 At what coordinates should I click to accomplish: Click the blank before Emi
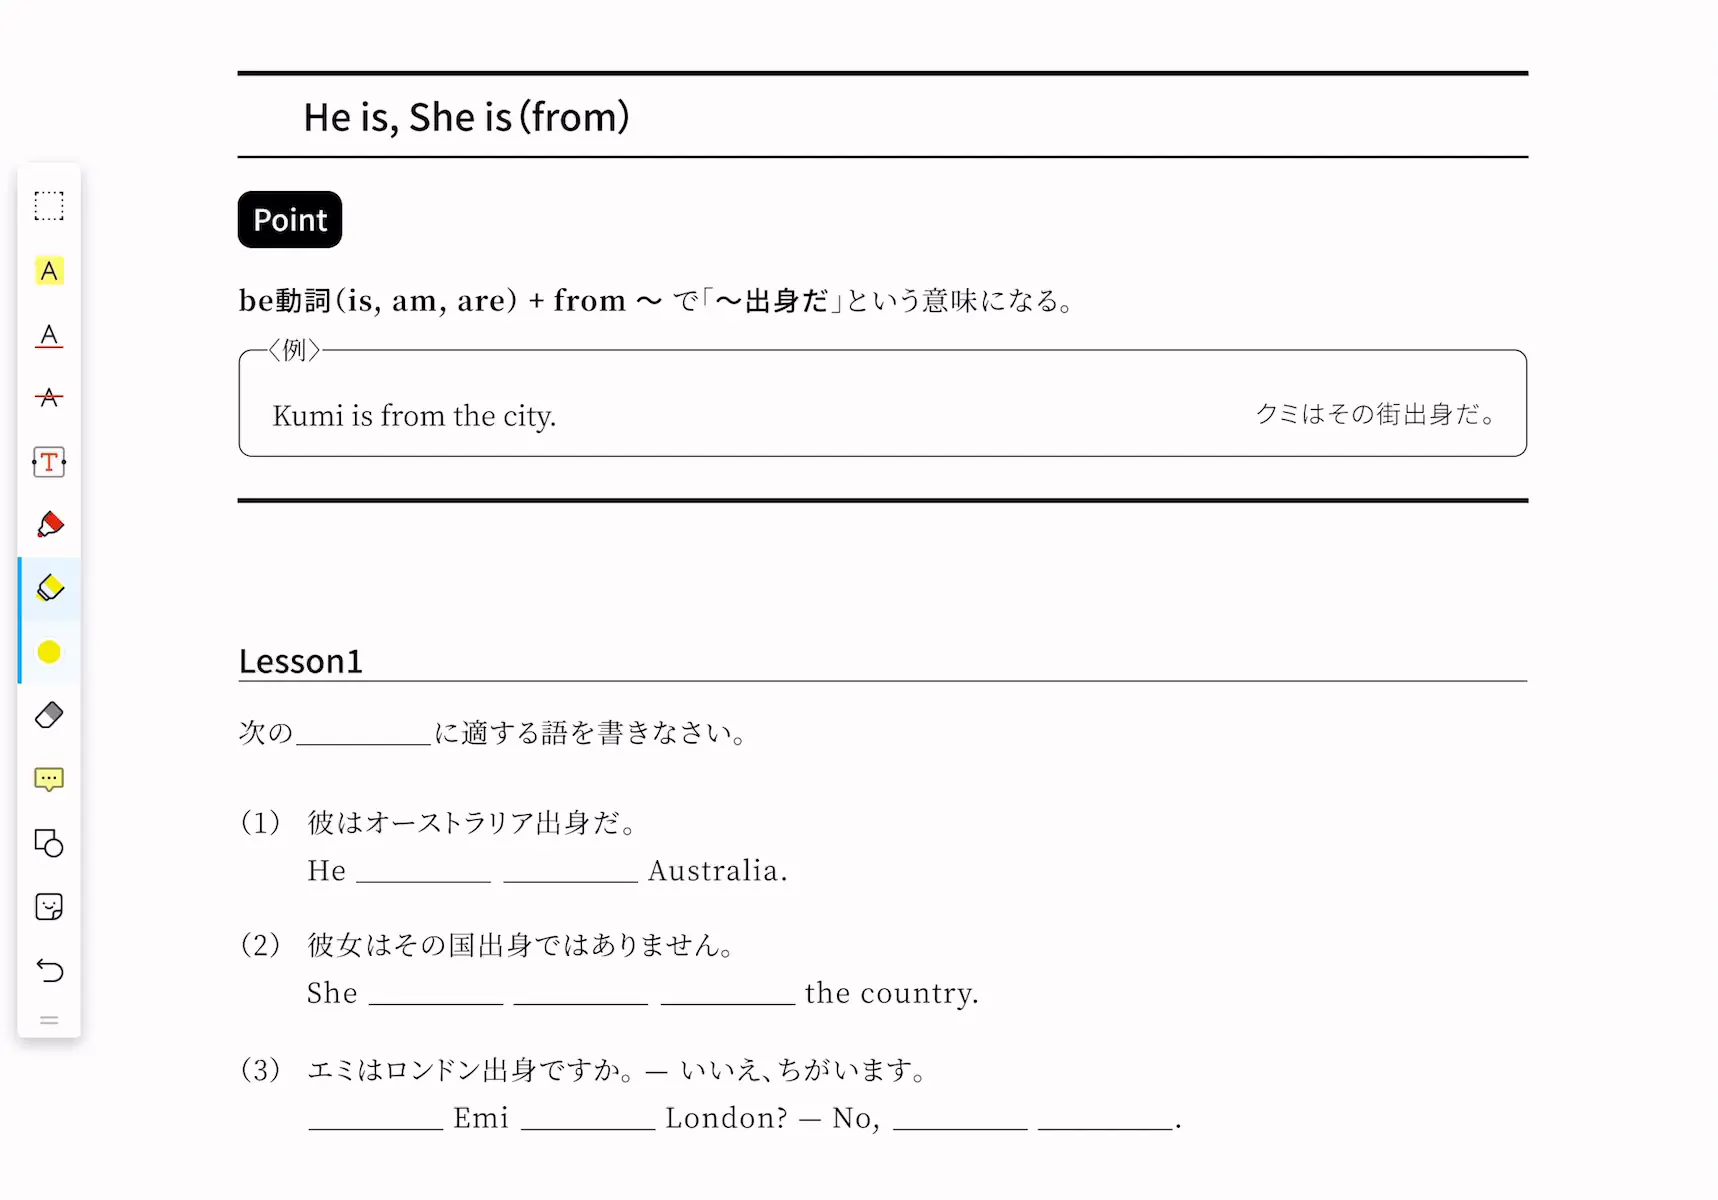tap(376, 1118)
